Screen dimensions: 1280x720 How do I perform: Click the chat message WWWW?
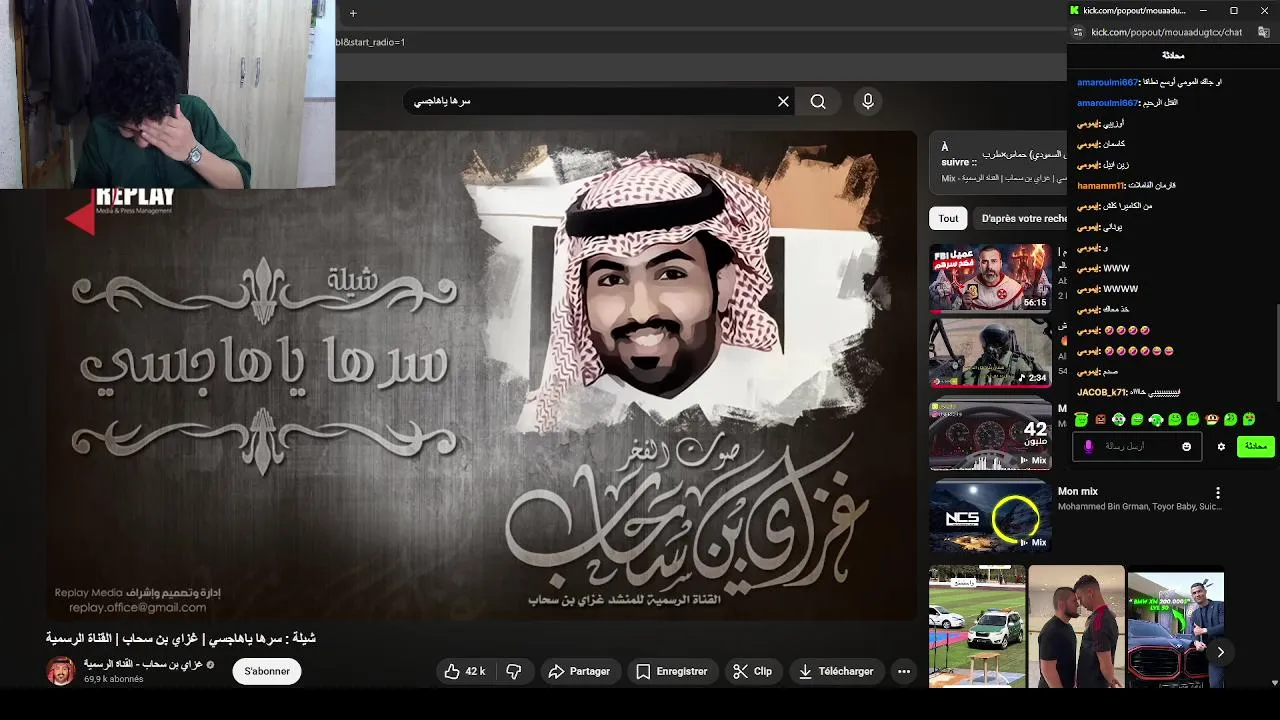(1120, 289)
